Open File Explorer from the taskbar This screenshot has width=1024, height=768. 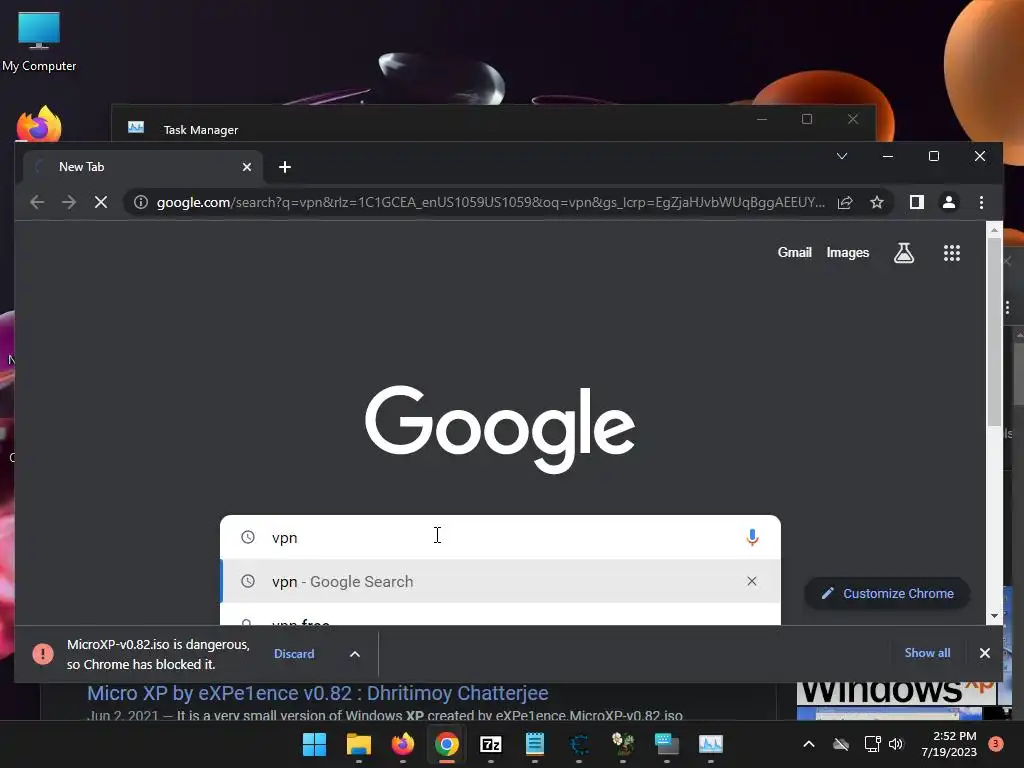[x=359, y=744]
